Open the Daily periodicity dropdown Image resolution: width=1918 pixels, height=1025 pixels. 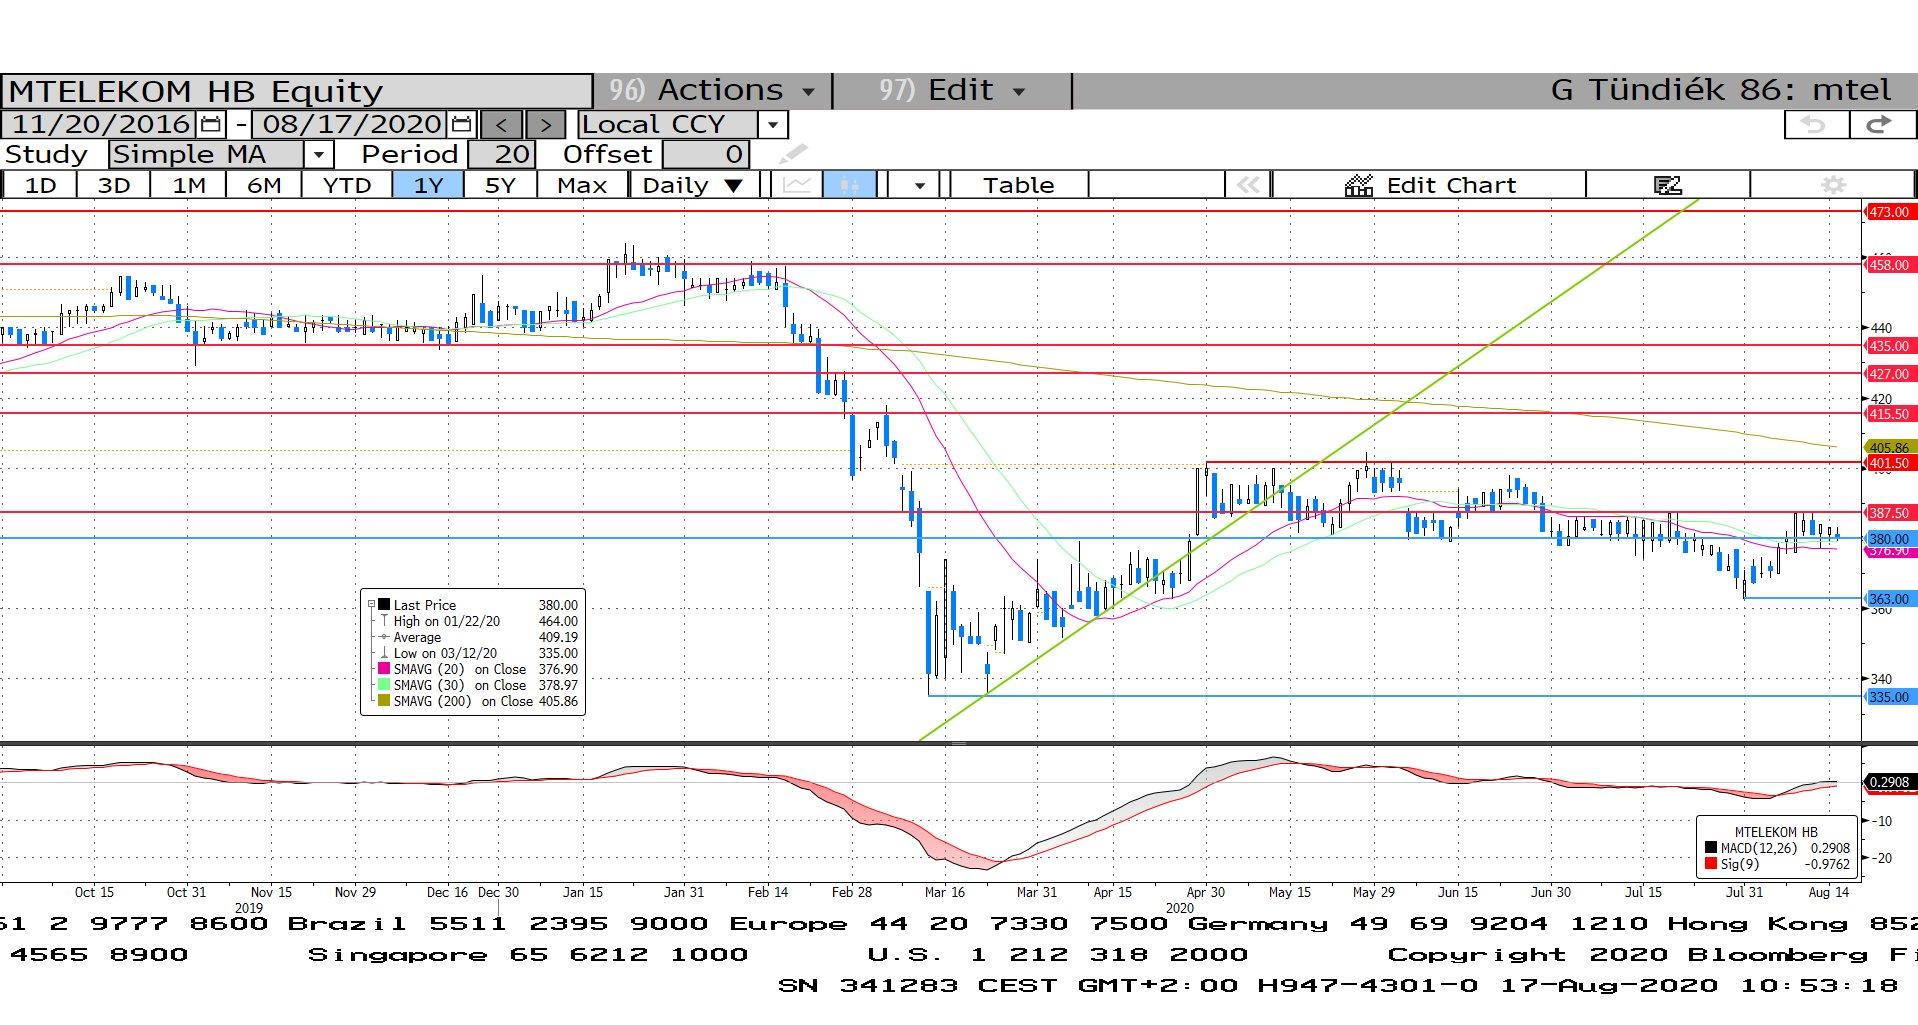click(x=693, y=185)
